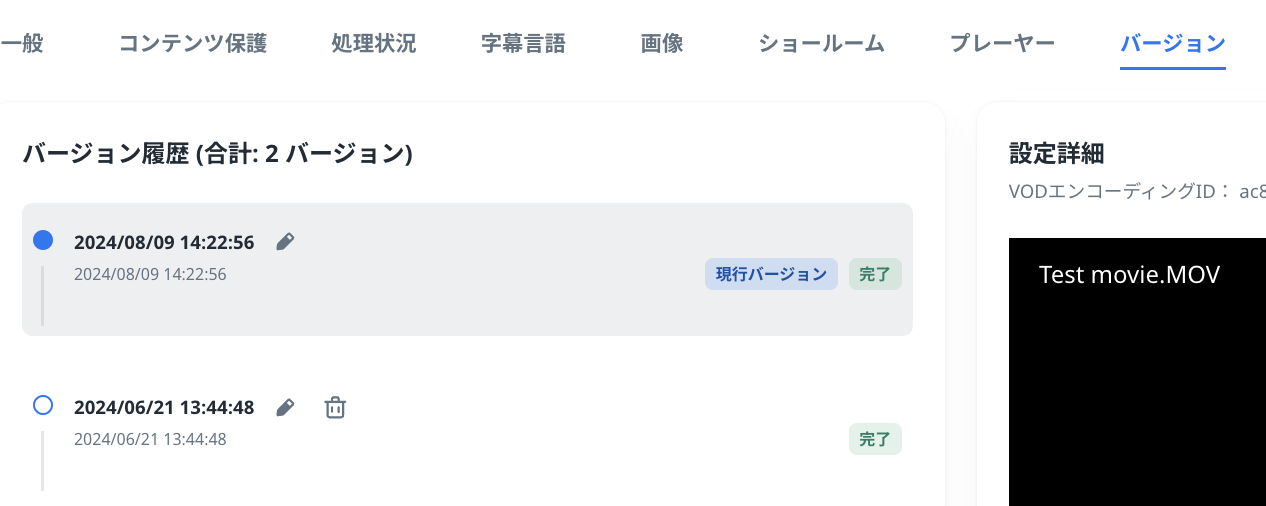Select the filled current version timeline dot
Image resolution: width=1266 pixels, height=506 pixels.
[x=43, y=240]
